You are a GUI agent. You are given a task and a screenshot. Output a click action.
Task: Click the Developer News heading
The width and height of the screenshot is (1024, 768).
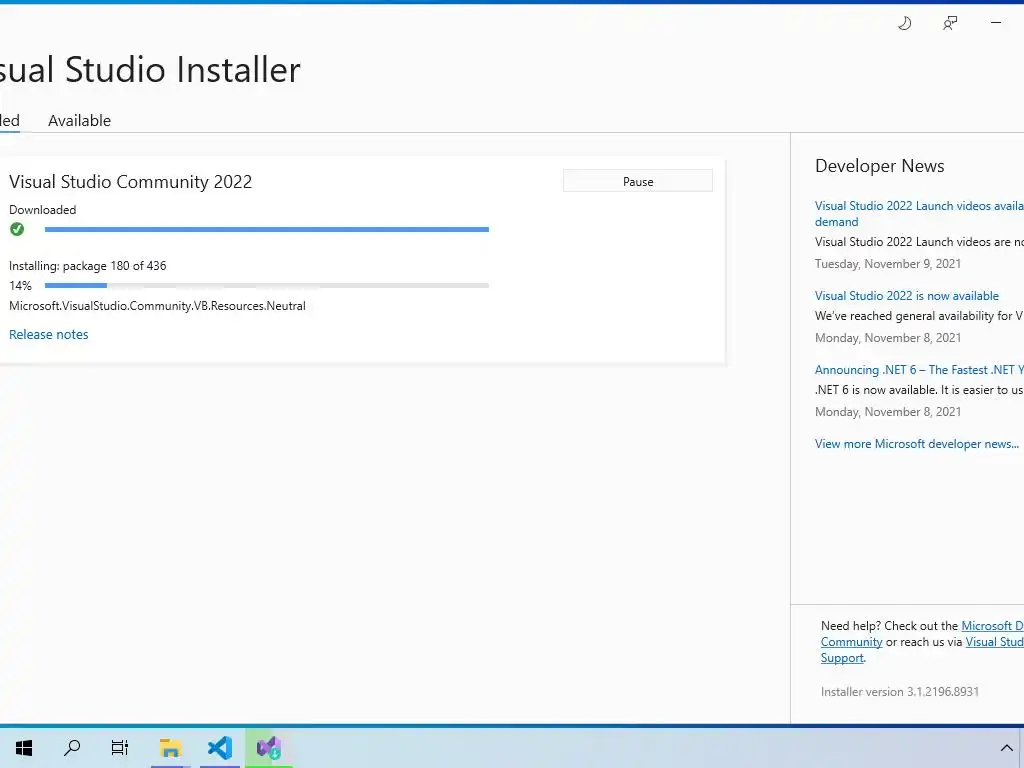pos(880,166)
